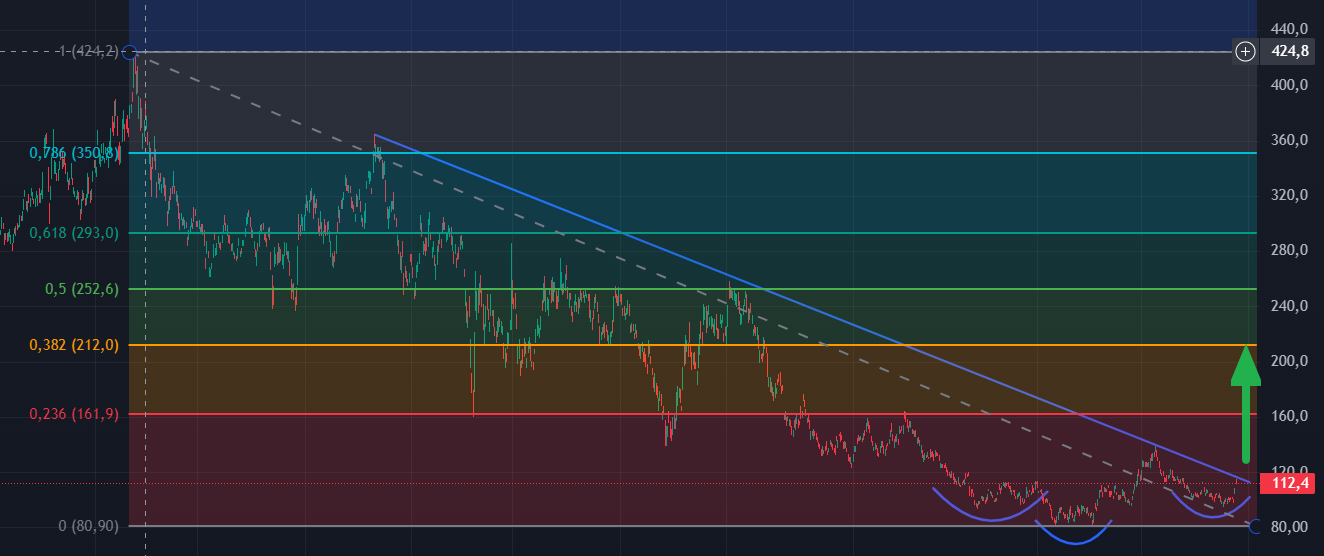Click 360,0 on the price scale
The image size is (1324, 556).
point(1288,140)
